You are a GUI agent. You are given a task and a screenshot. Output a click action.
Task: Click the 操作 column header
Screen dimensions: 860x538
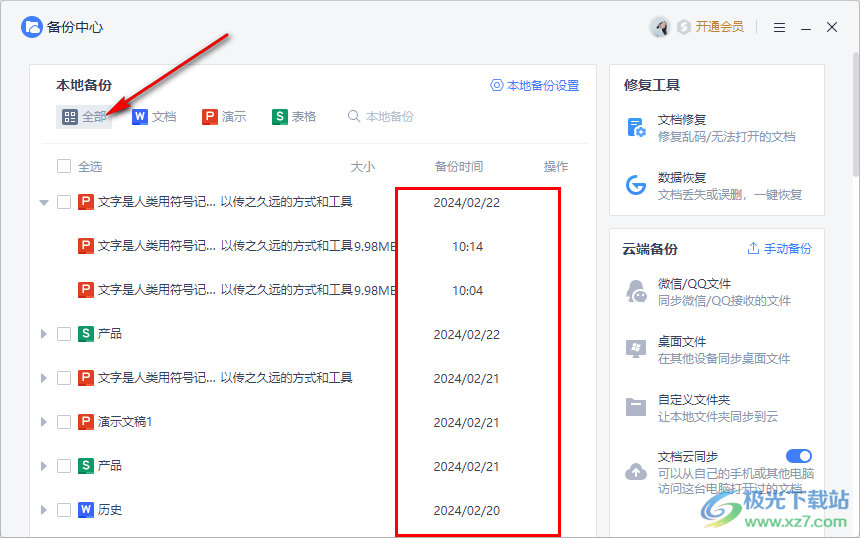point(556,166)
